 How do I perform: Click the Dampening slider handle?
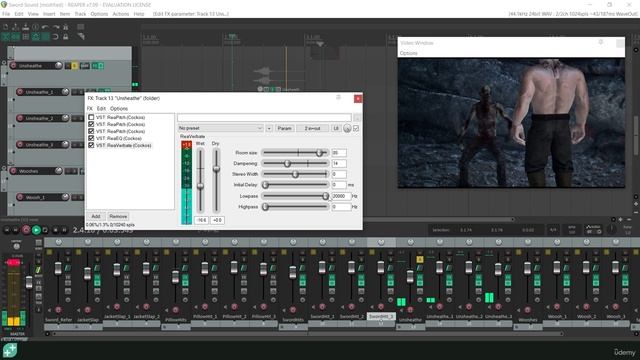click(287, 163)
